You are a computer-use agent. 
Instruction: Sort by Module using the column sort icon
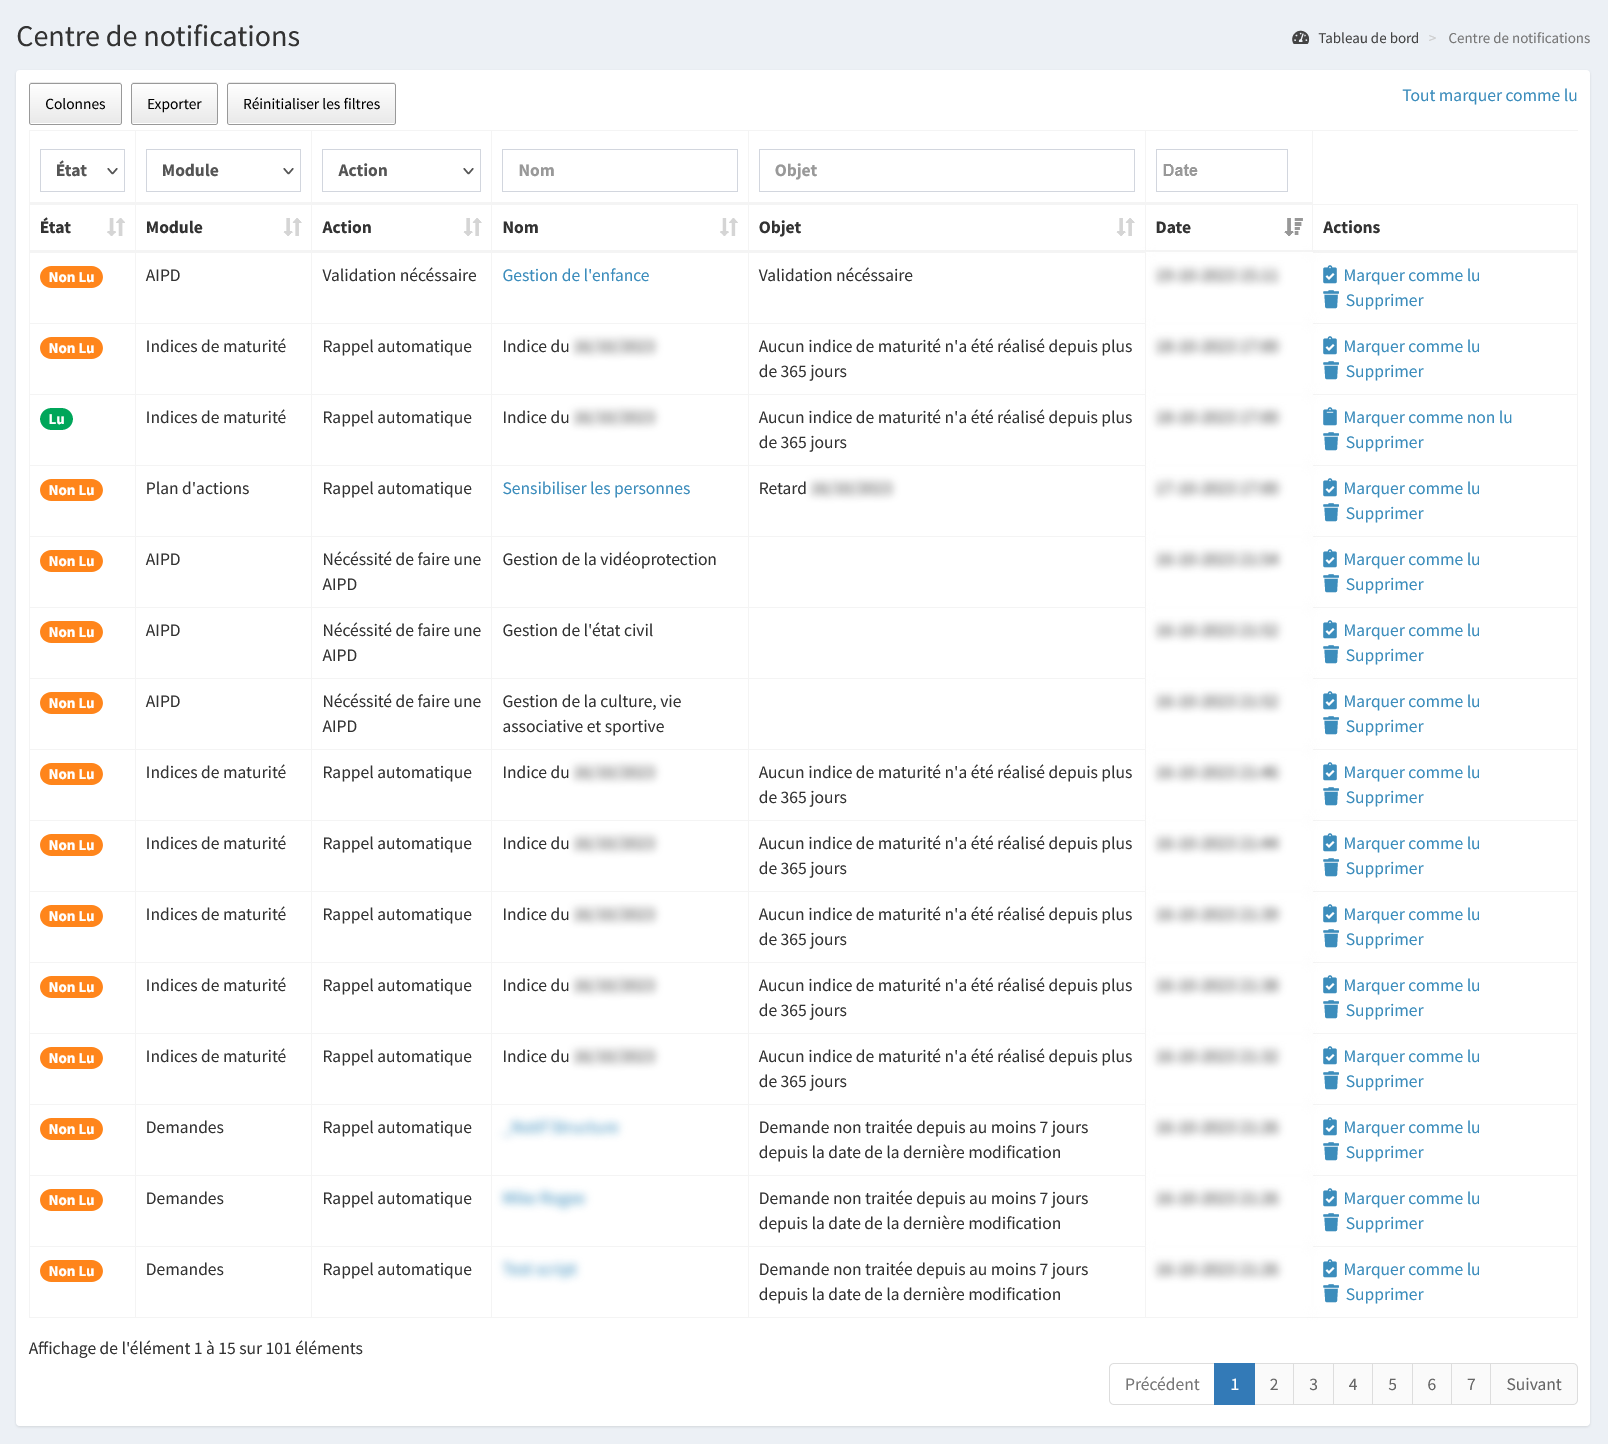(292, 227)
